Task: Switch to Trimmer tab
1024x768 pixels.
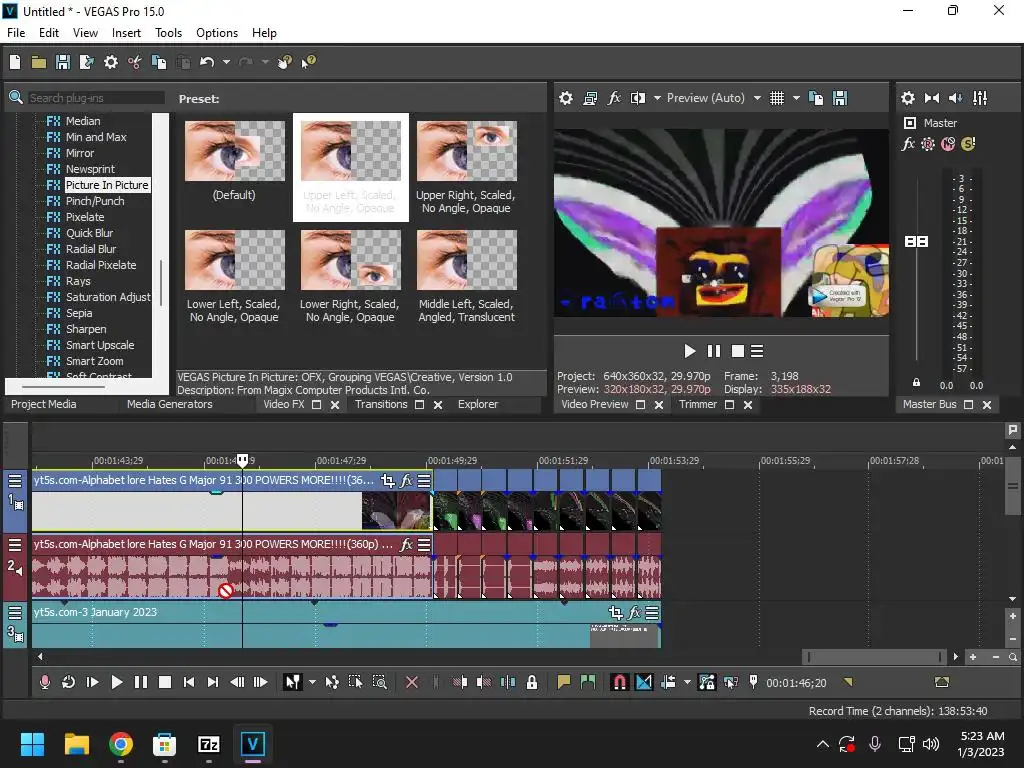Action: point(697,404)
